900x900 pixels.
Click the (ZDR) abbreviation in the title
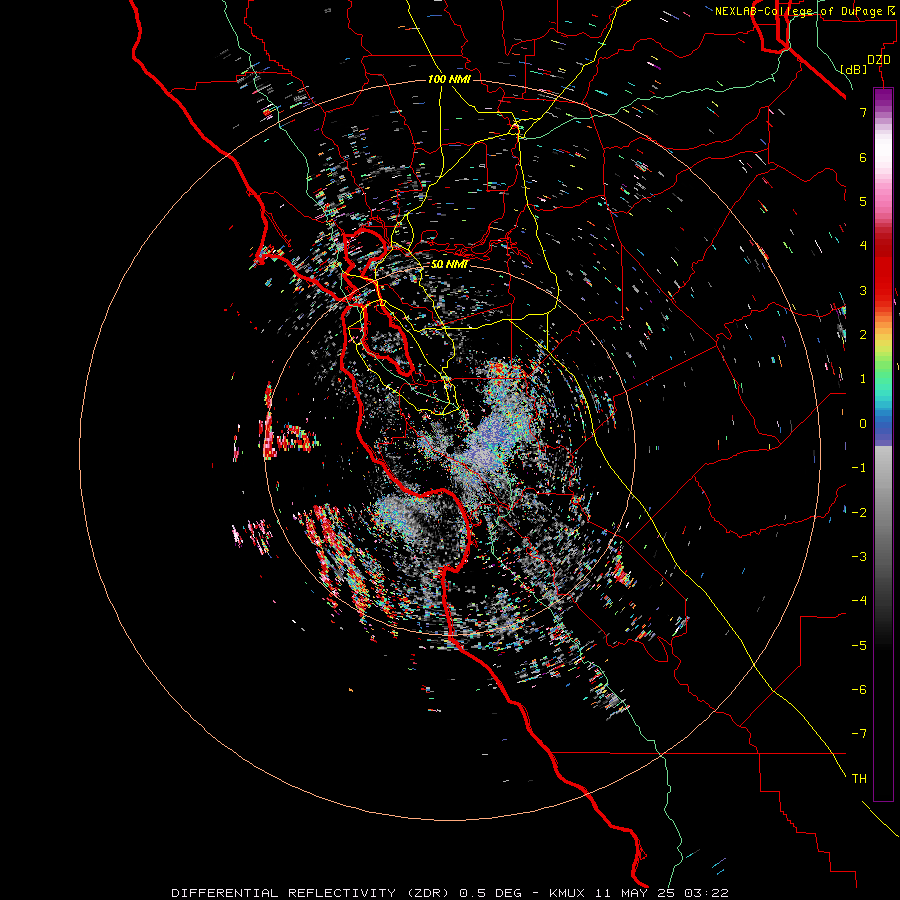click(x=430, y=893)
